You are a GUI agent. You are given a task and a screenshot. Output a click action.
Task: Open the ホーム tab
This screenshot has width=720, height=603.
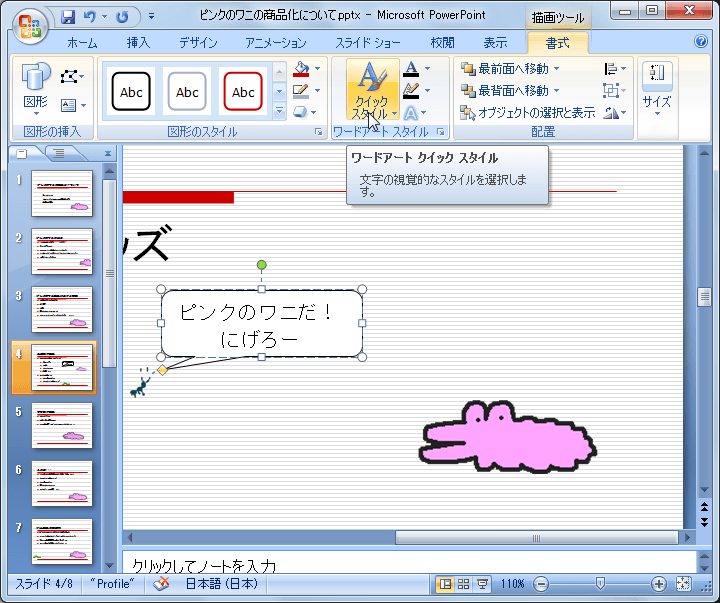point(82,43)
